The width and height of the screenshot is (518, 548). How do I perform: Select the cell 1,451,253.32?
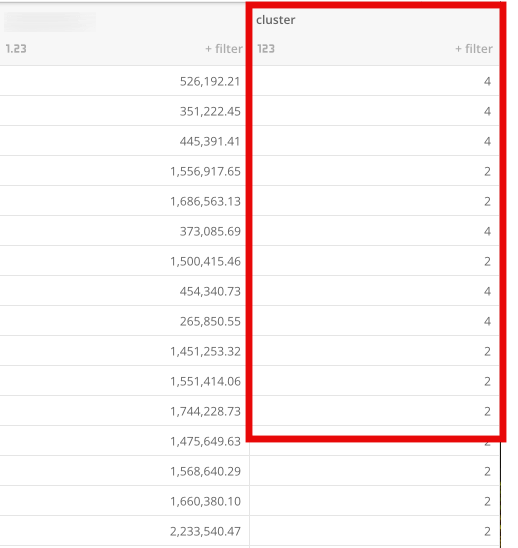206,352
